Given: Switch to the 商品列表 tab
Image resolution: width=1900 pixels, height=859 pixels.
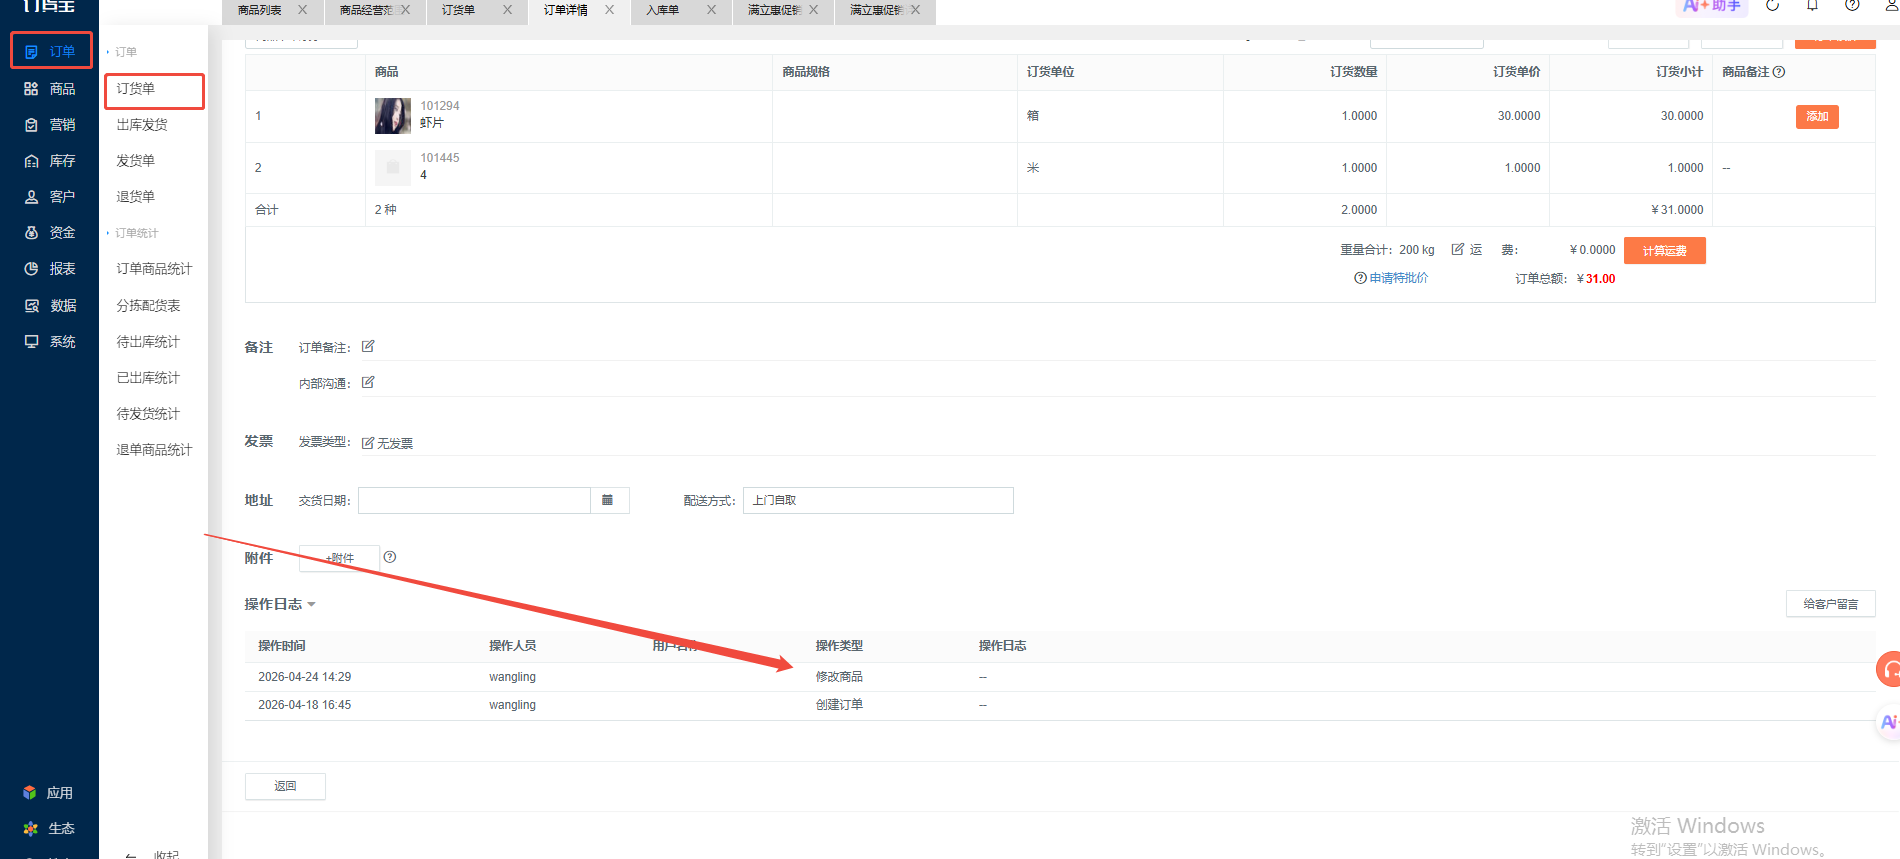Looking at the screenshot, I should coord(259,10).
